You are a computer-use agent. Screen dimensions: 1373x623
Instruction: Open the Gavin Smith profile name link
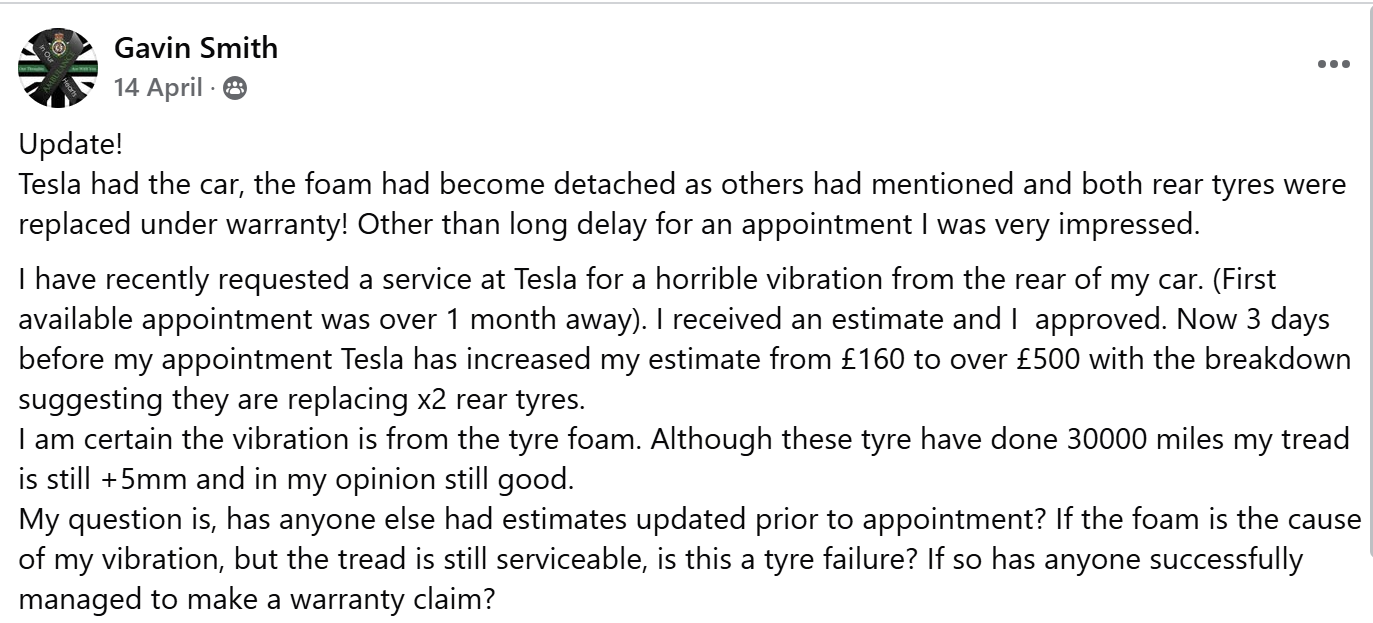(196, 47)
